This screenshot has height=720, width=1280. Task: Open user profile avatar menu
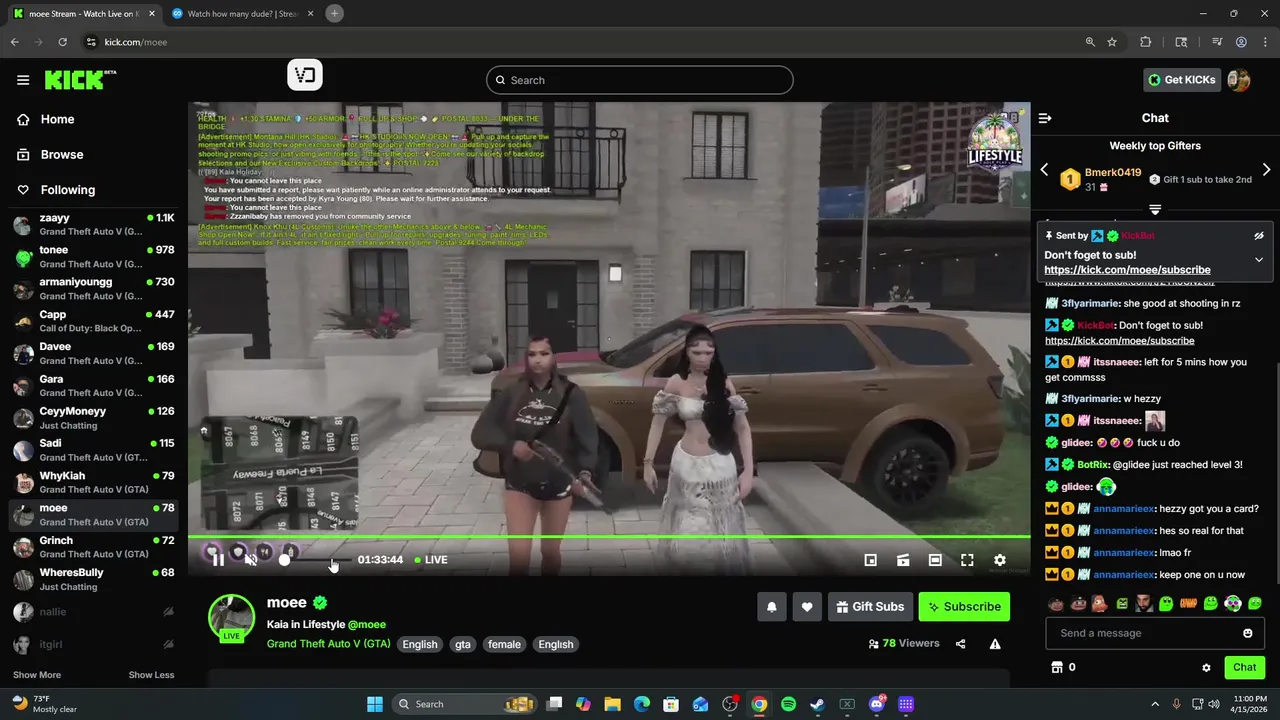tap(1239, 80)
